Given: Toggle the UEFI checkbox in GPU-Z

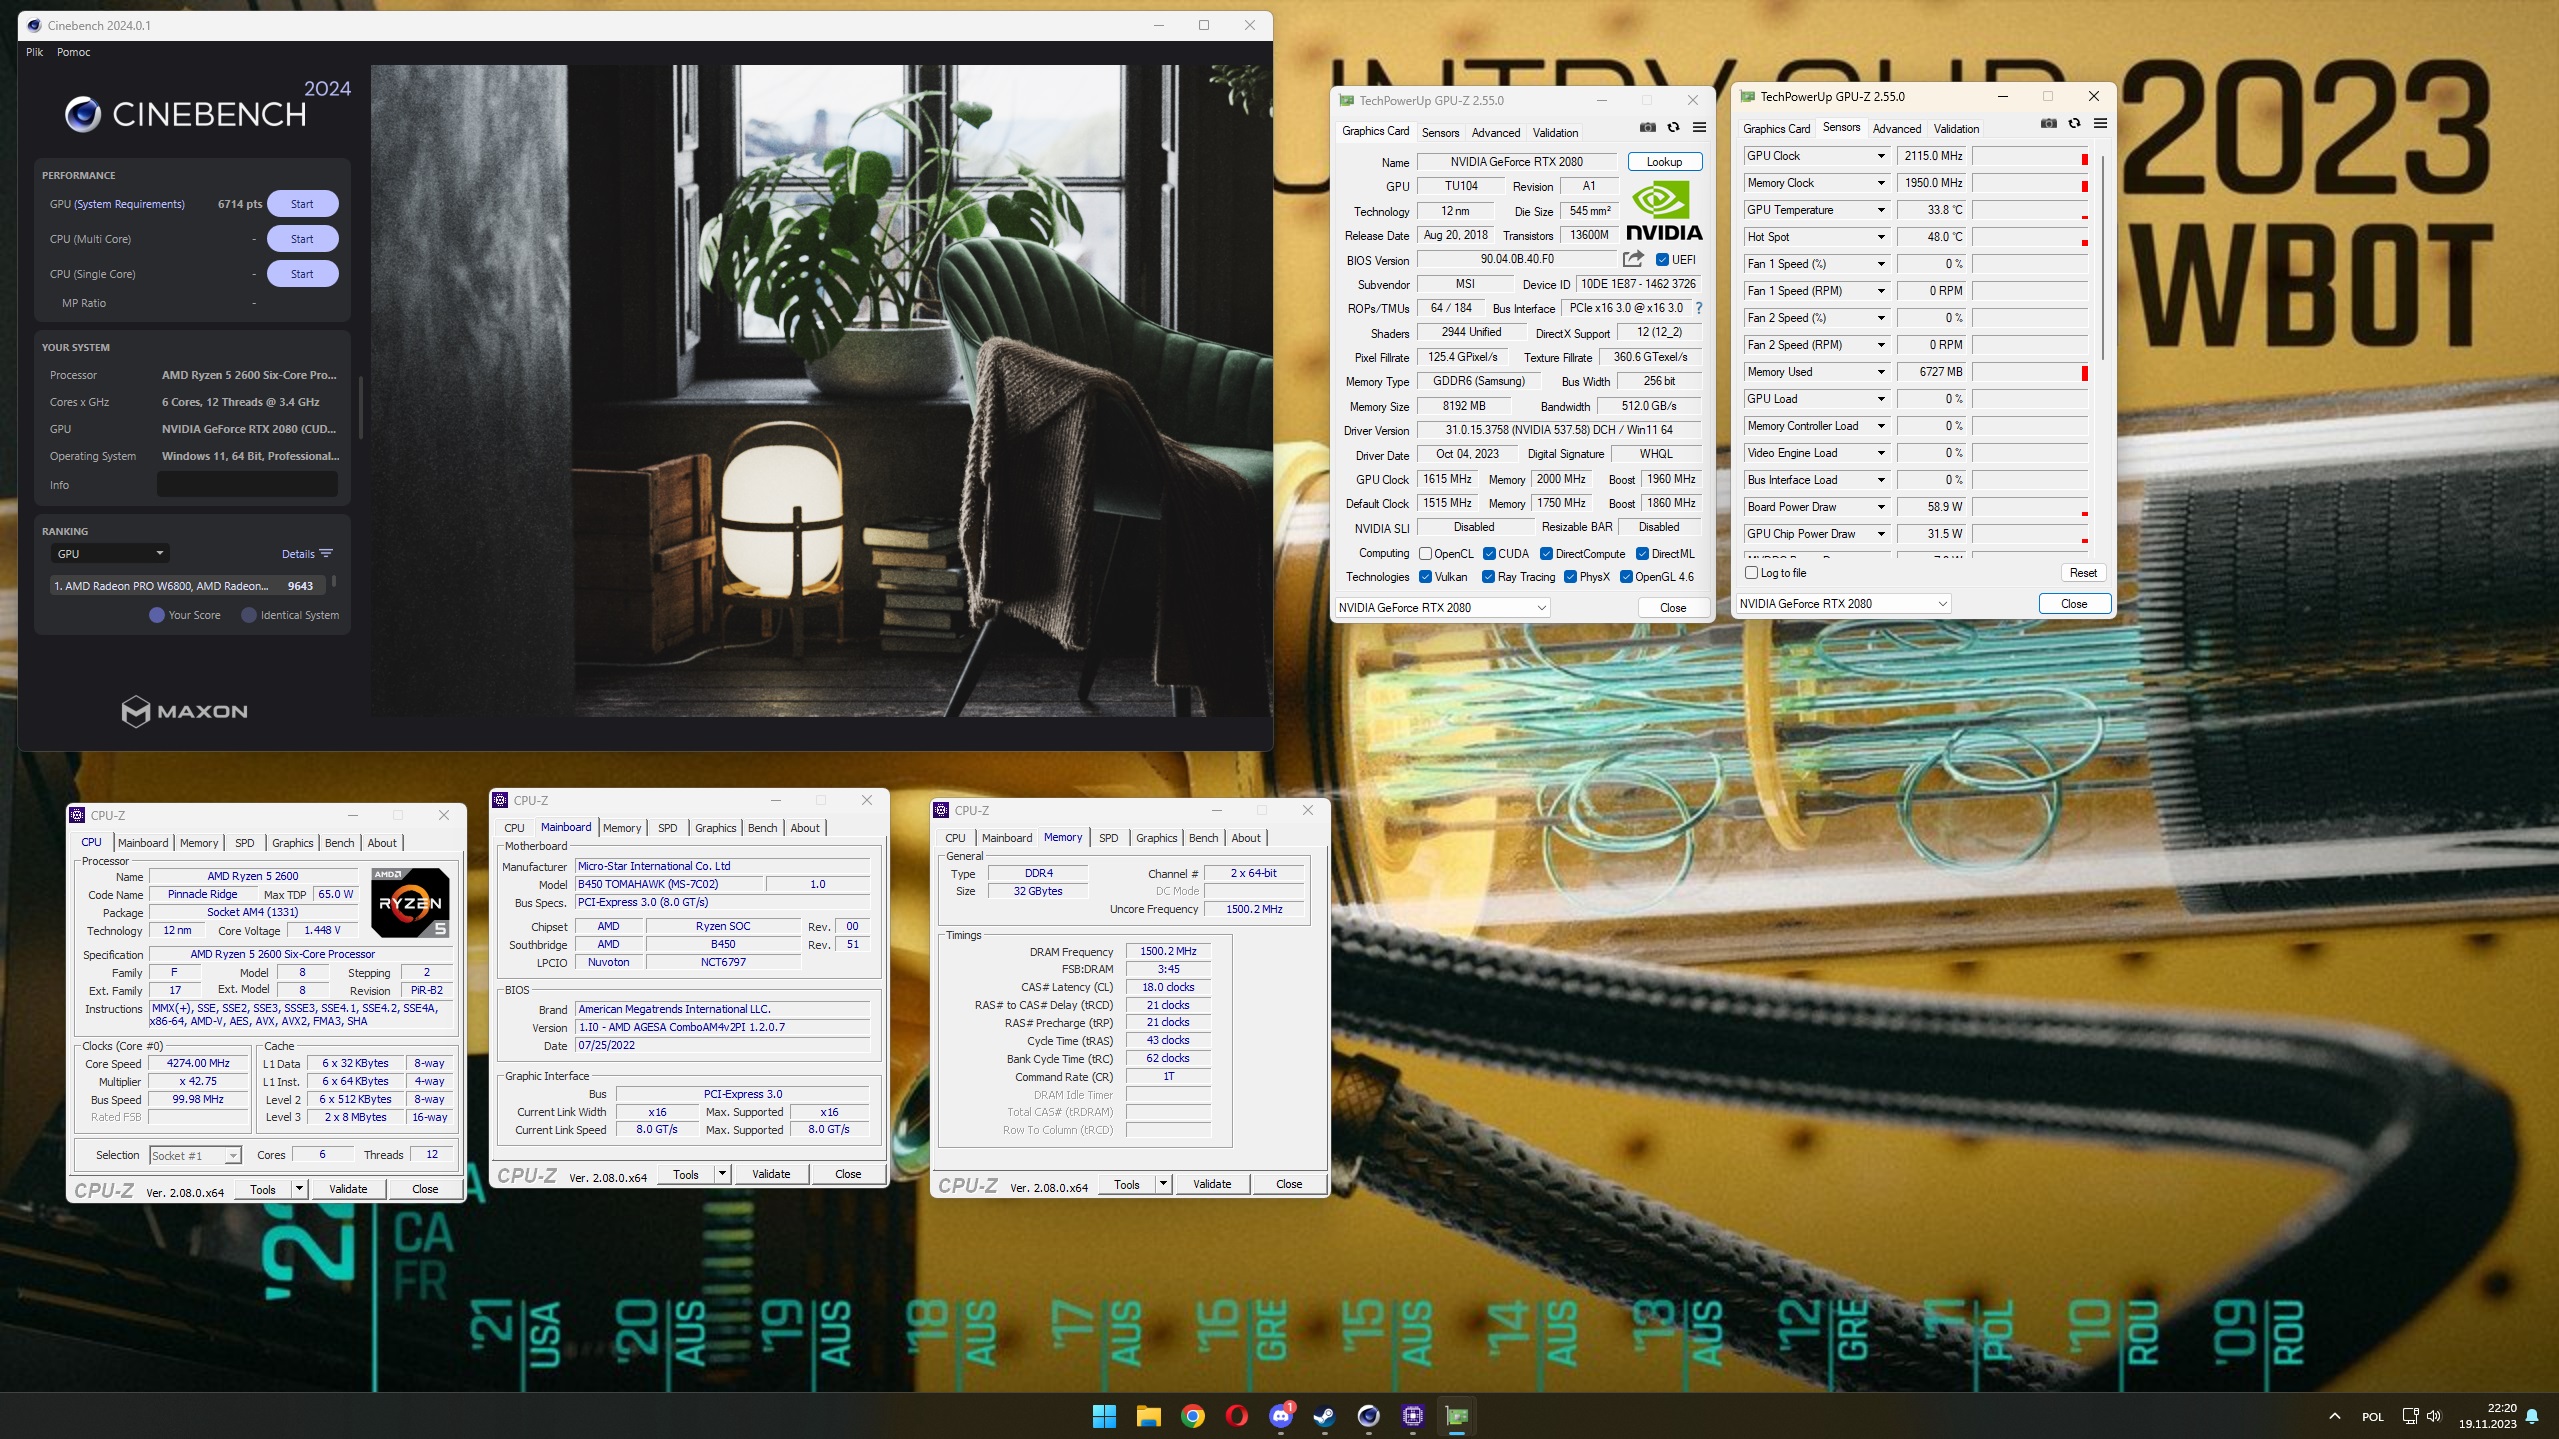Looking at the screenshot, I should pyautogui.click(x=1662, y=260).
